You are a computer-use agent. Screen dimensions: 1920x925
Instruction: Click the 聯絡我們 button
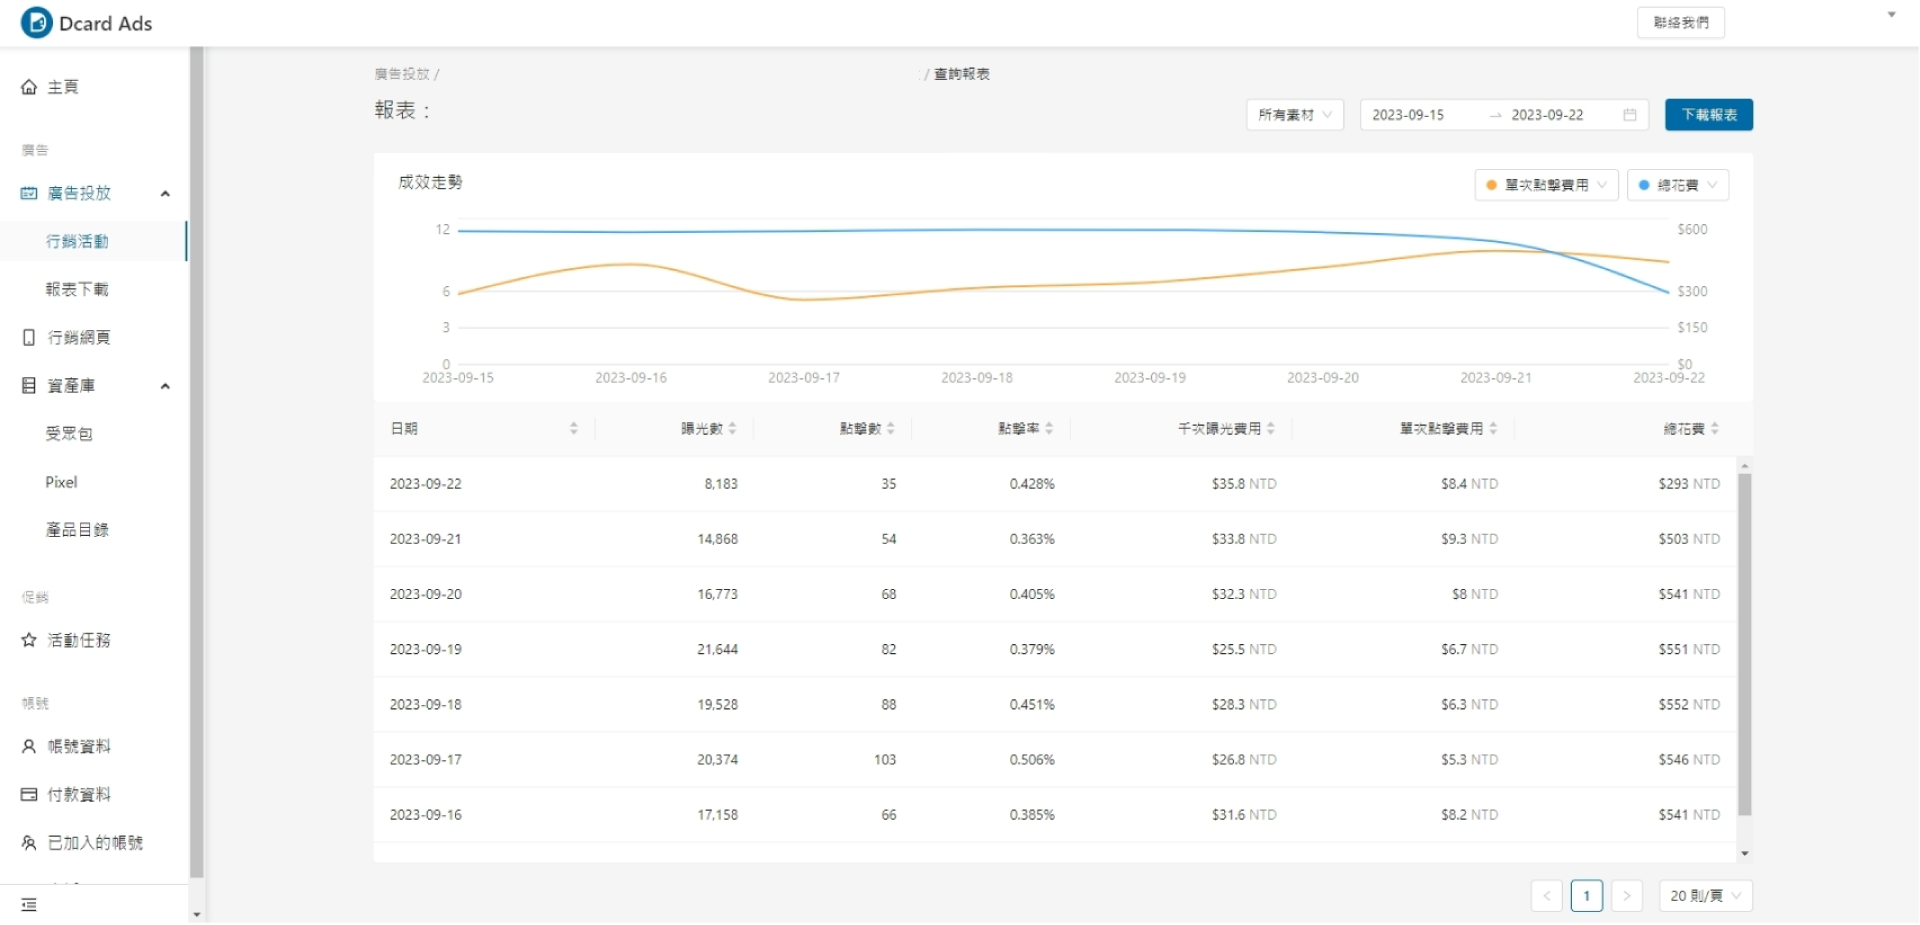(1680, 22)
